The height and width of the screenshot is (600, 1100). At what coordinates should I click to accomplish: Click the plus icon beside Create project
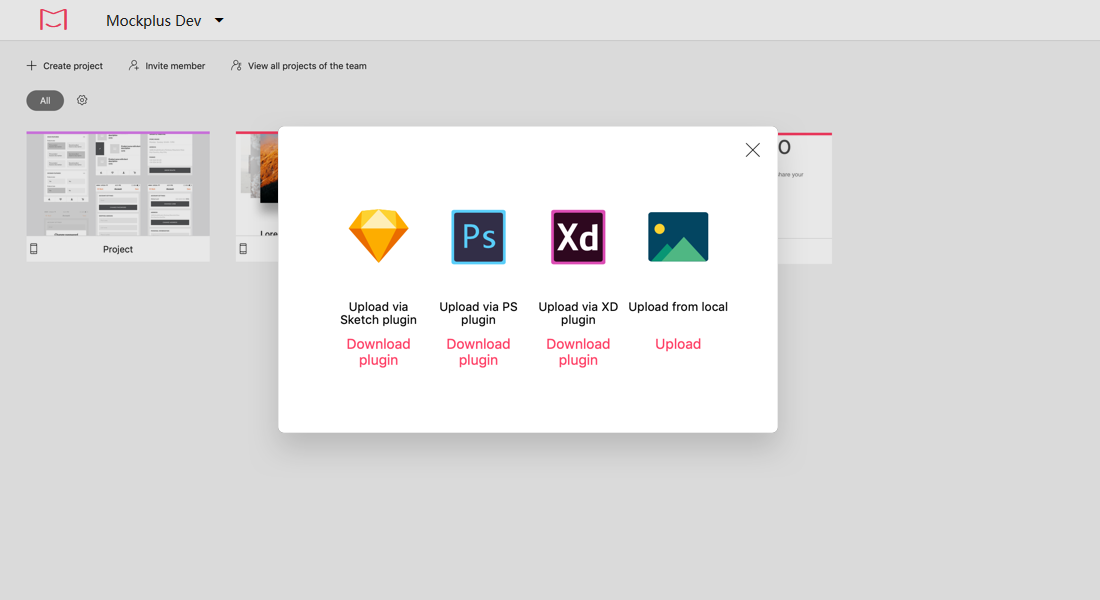pyautogui.click(x=32, y=65)
